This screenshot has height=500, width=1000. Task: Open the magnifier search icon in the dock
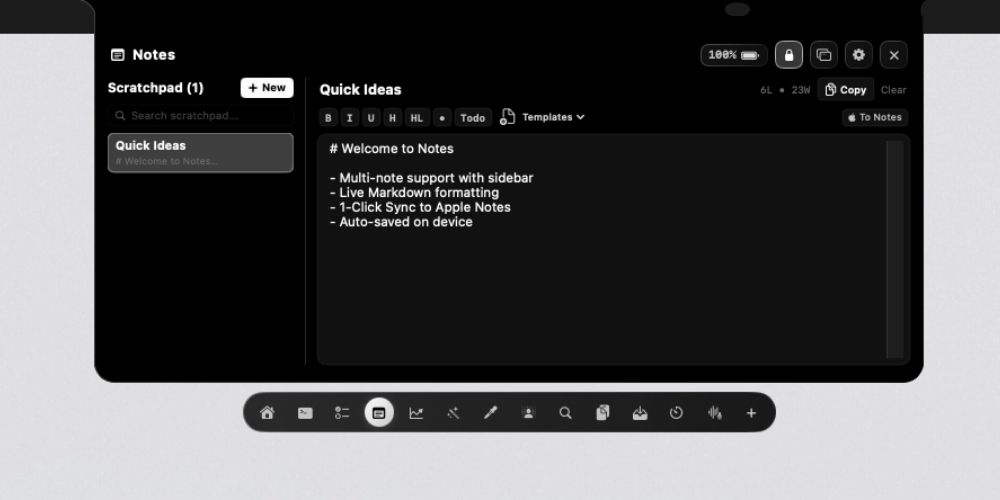coord(565,413)
